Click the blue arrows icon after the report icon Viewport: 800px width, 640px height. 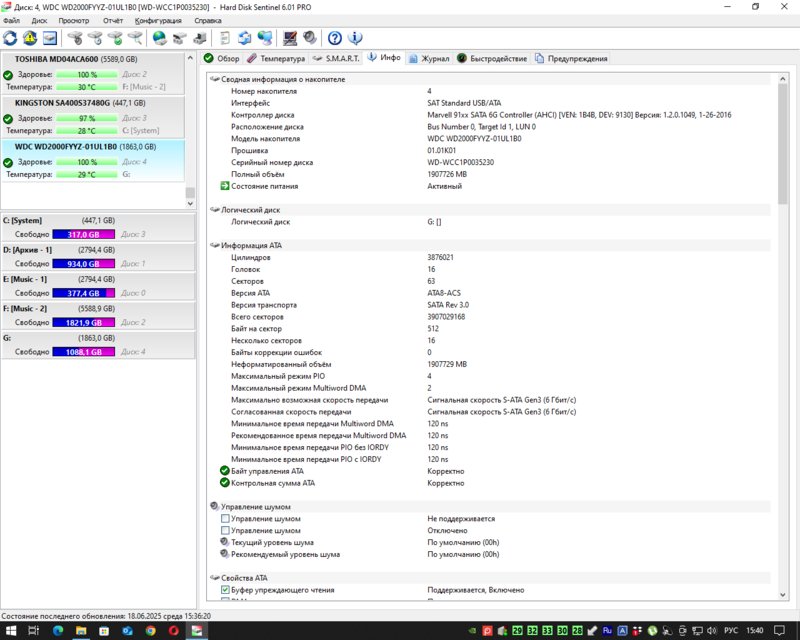coord(245,38)
